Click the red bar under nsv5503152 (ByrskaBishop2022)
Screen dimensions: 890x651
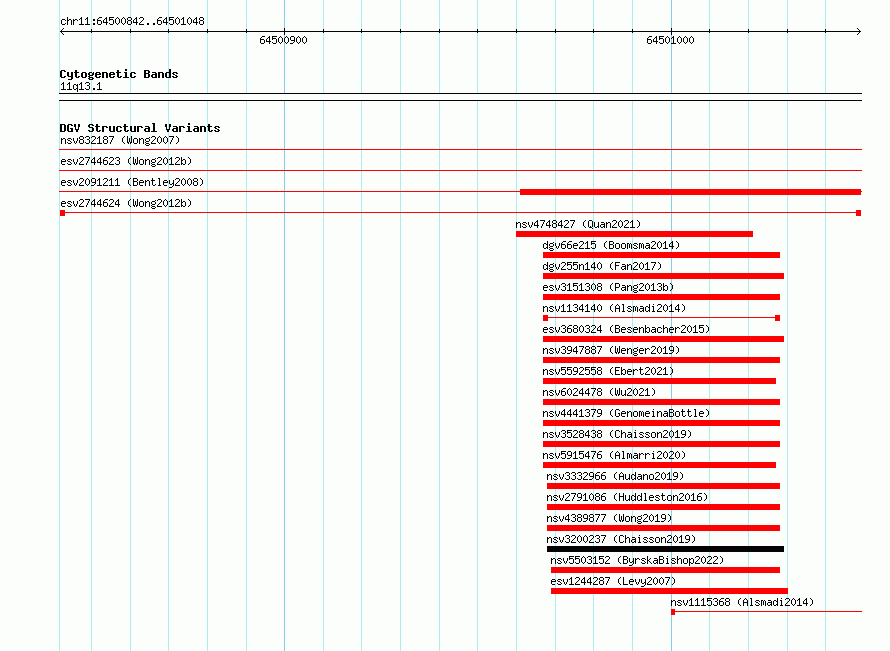(665, 570)
